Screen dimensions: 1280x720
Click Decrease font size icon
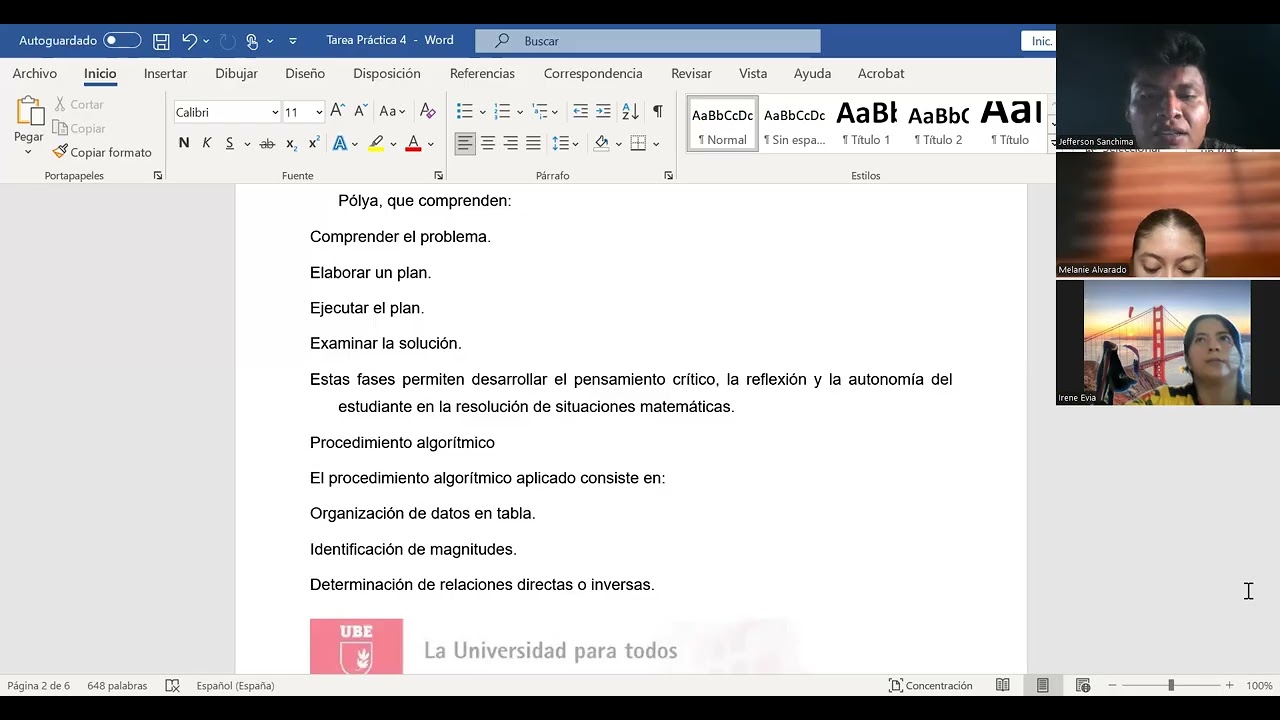tap(360, 111)
